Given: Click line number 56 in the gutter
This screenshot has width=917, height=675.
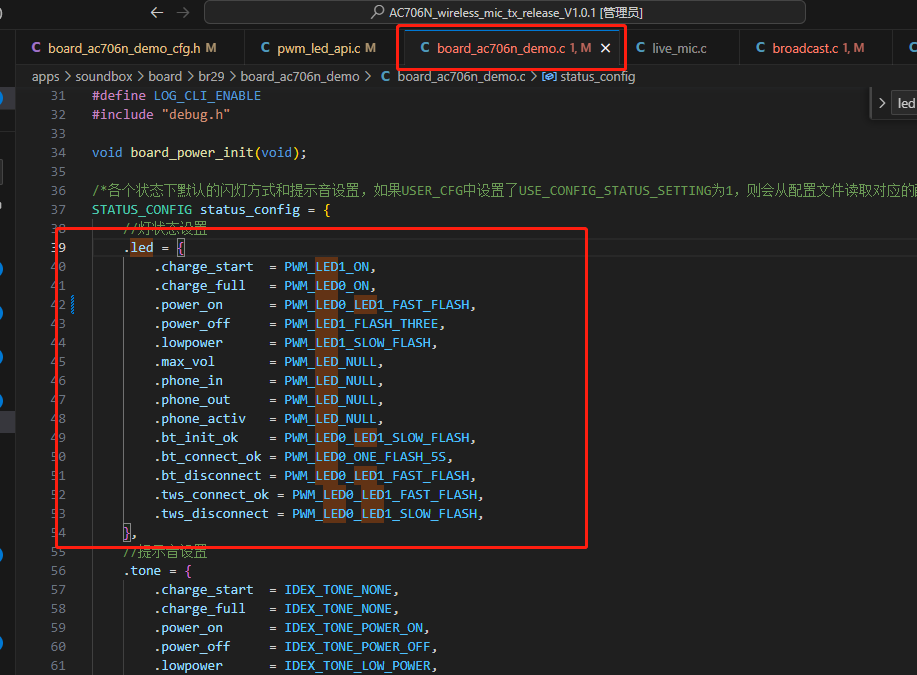Looking at the screenshot, I should coord(58,571).
